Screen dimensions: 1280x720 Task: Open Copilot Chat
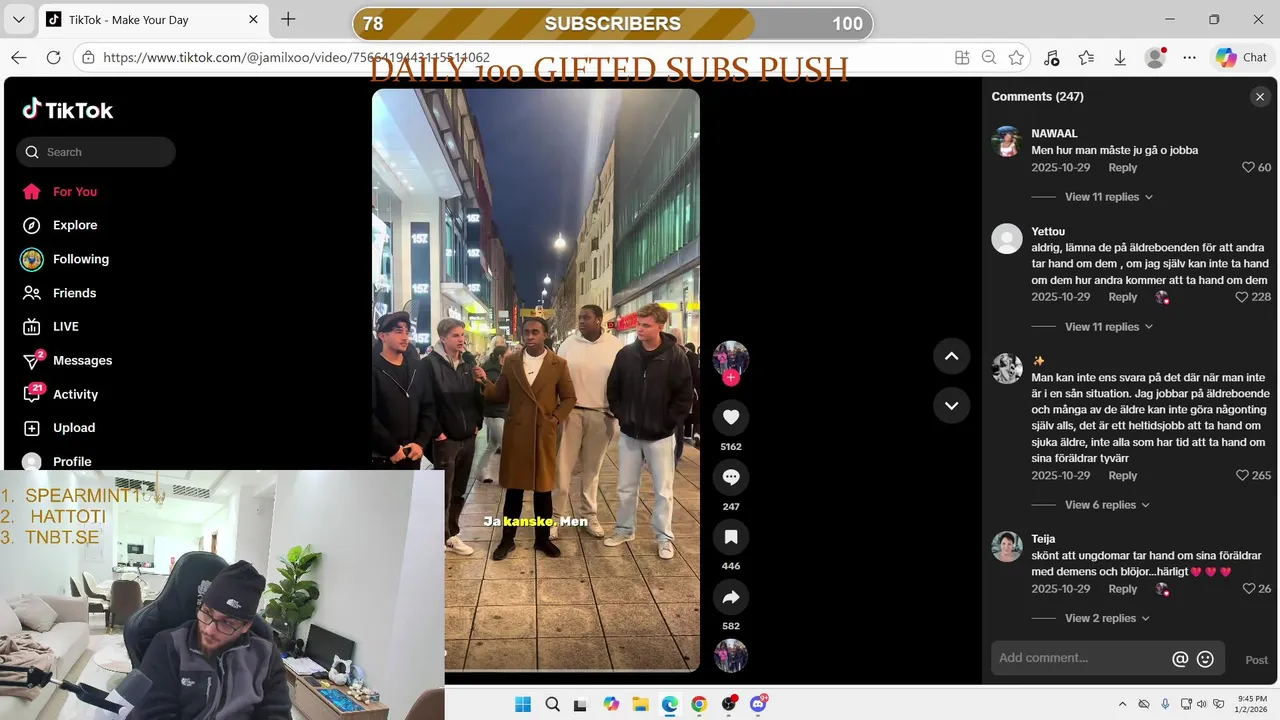[x=1241, y=58]
